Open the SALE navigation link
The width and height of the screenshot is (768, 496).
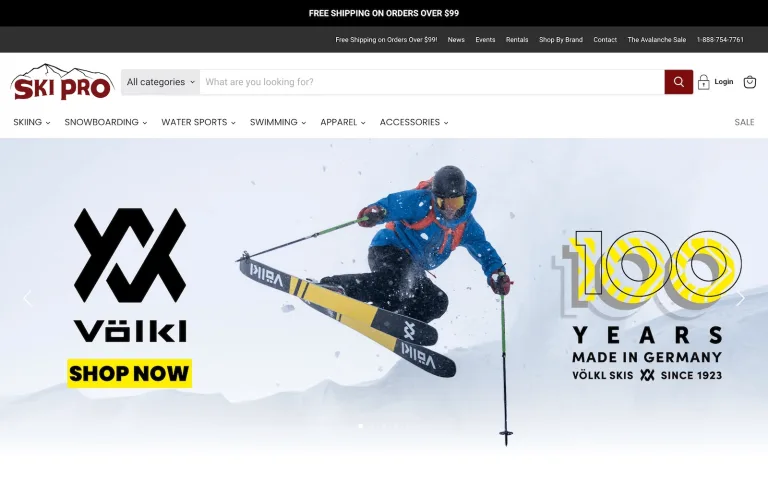744,122
